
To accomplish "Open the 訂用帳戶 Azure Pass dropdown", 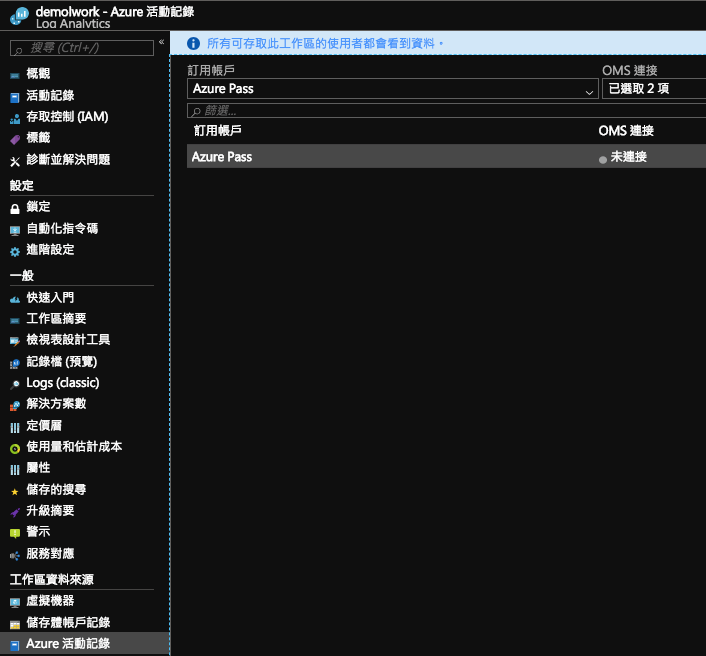I will (x=393, y=89).
